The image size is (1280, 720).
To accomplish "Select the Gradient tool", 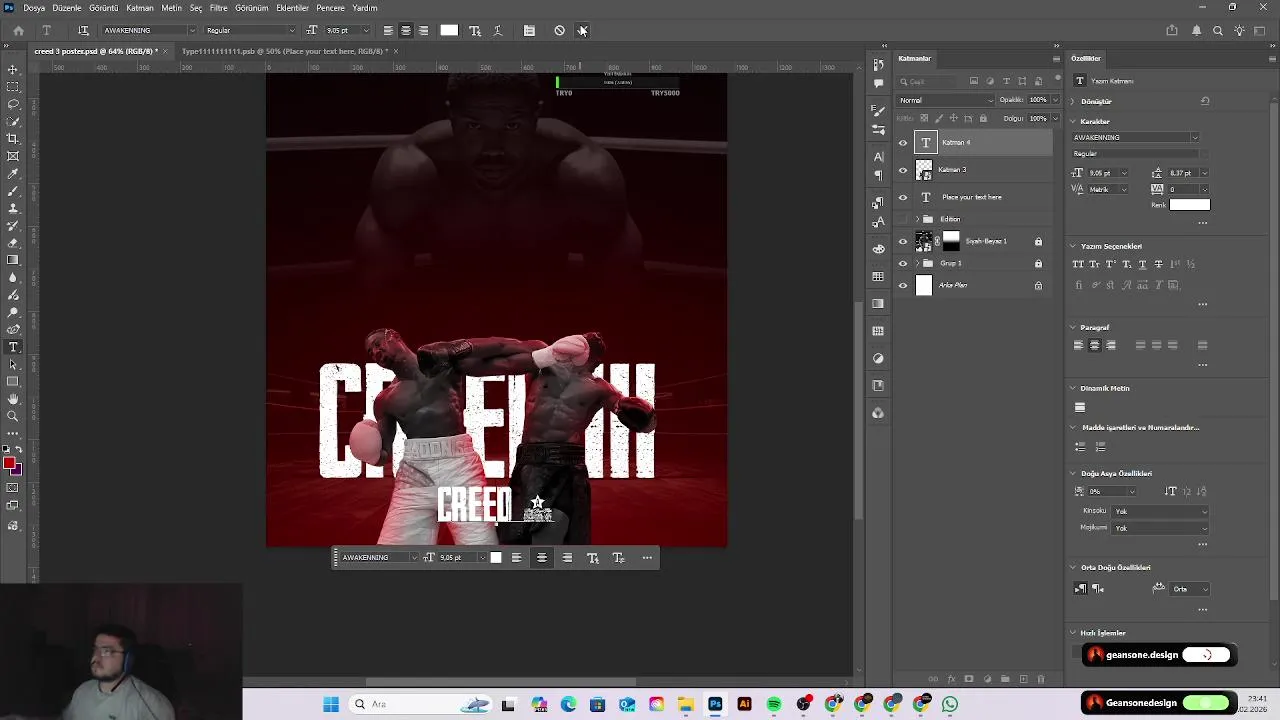I will click(13, 260).
